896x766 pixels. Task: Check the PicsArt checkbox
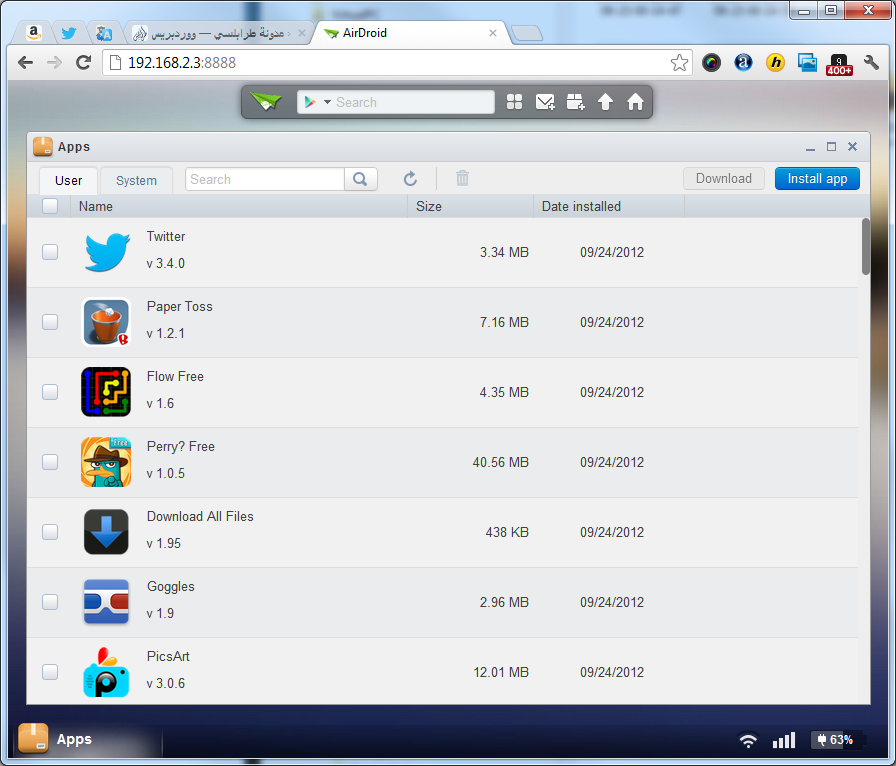[50, 672]
